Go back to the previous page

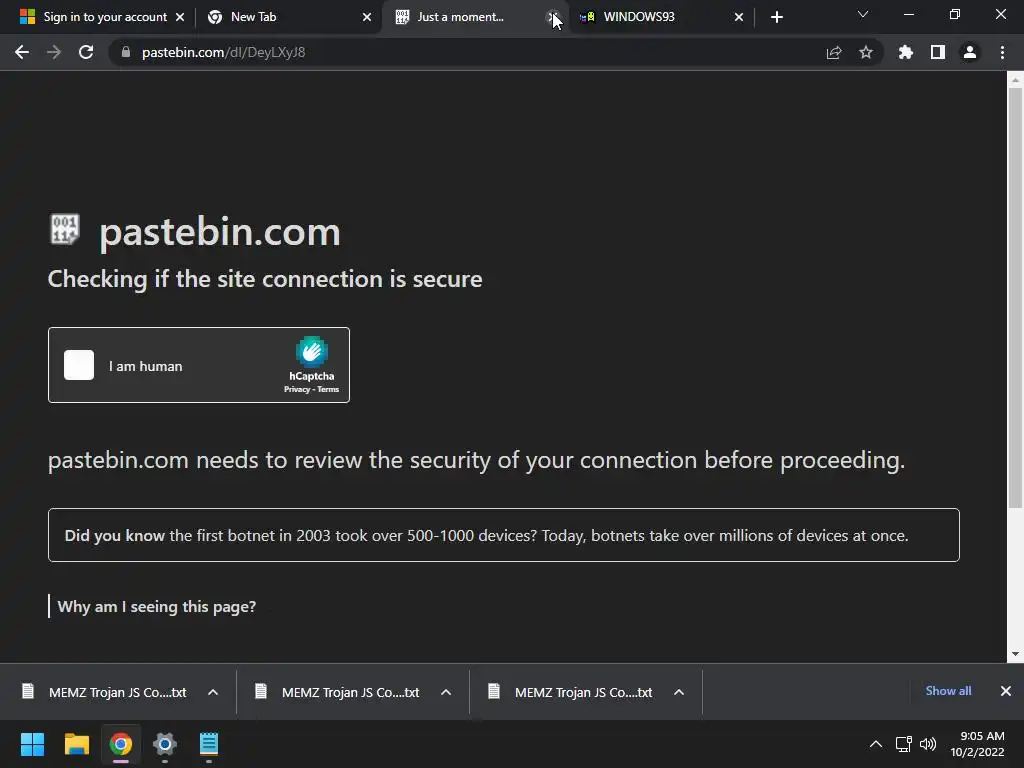coord(22,52)
